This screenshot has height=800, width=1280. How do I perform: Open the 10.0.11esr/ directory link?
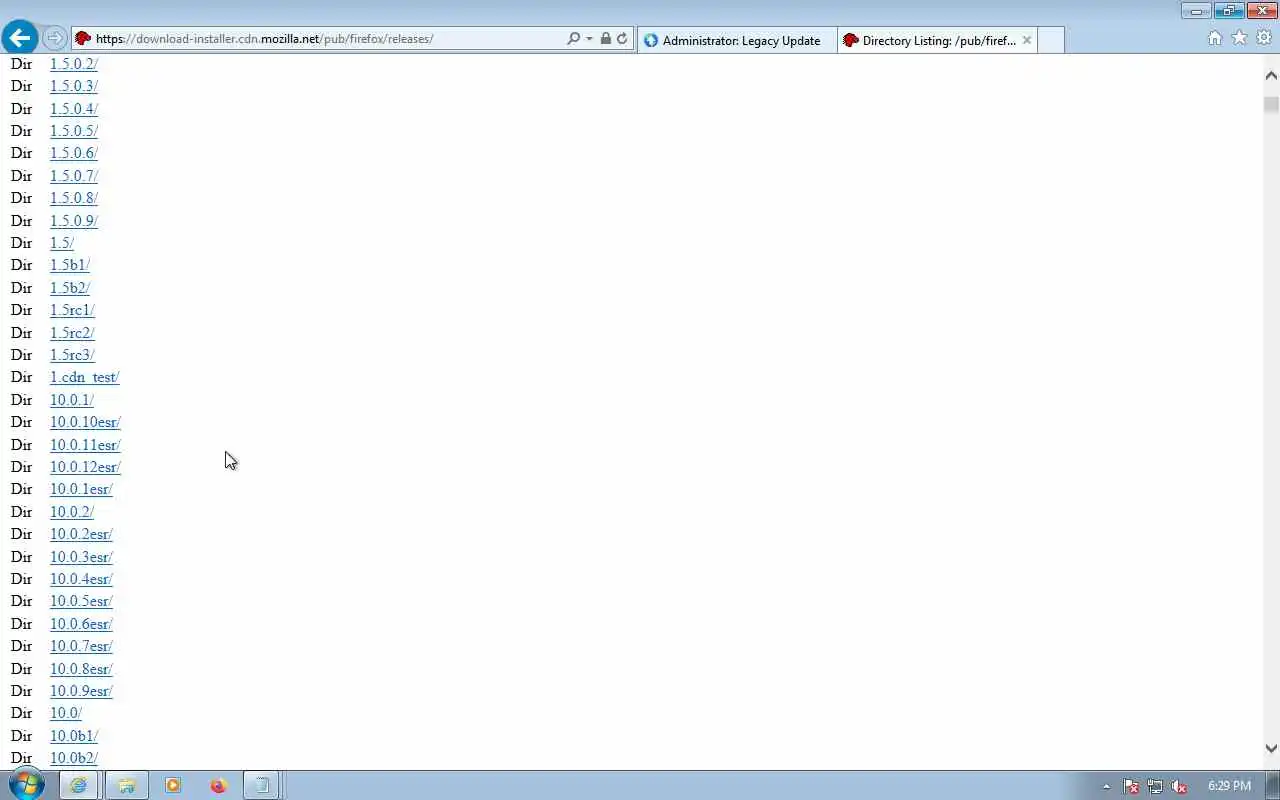click(85, 444)
